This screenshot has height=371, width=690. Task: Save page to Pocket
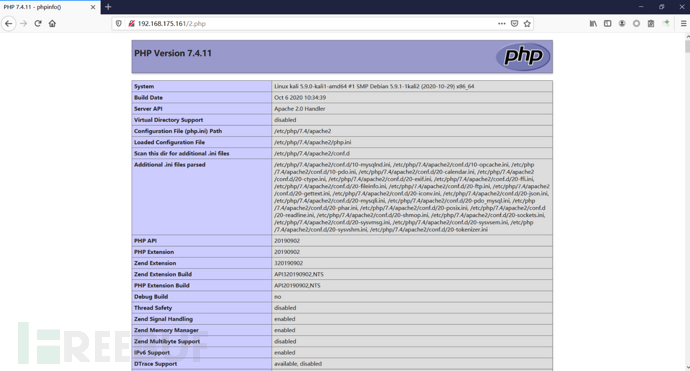point(514,24)
